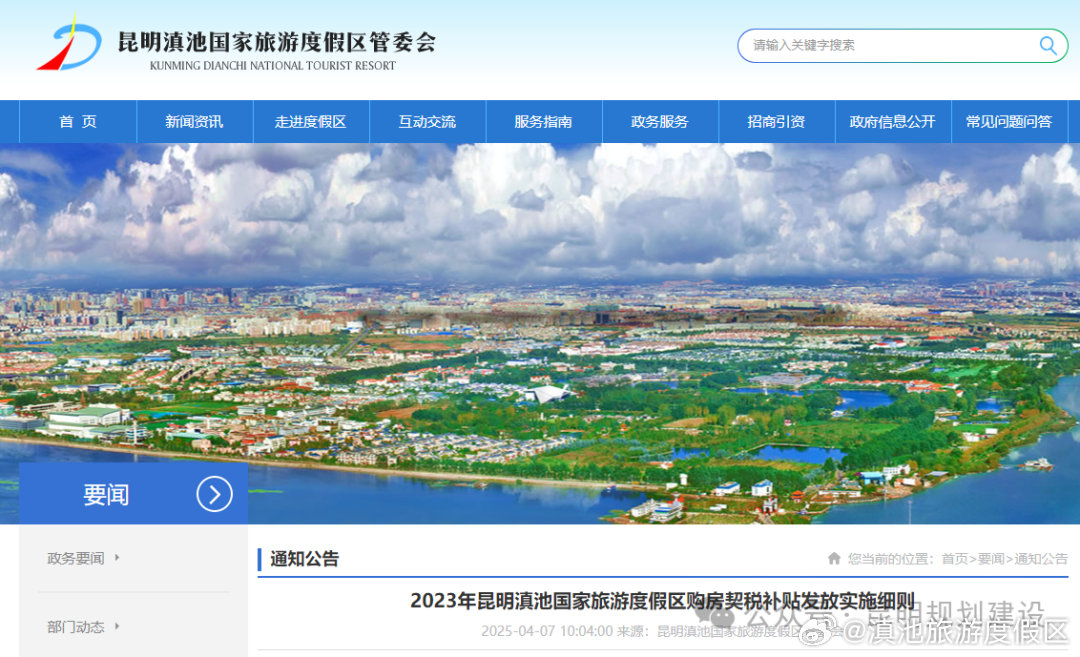
Task: Go to the 新闻资讯 menu
Action: point(194,122)
